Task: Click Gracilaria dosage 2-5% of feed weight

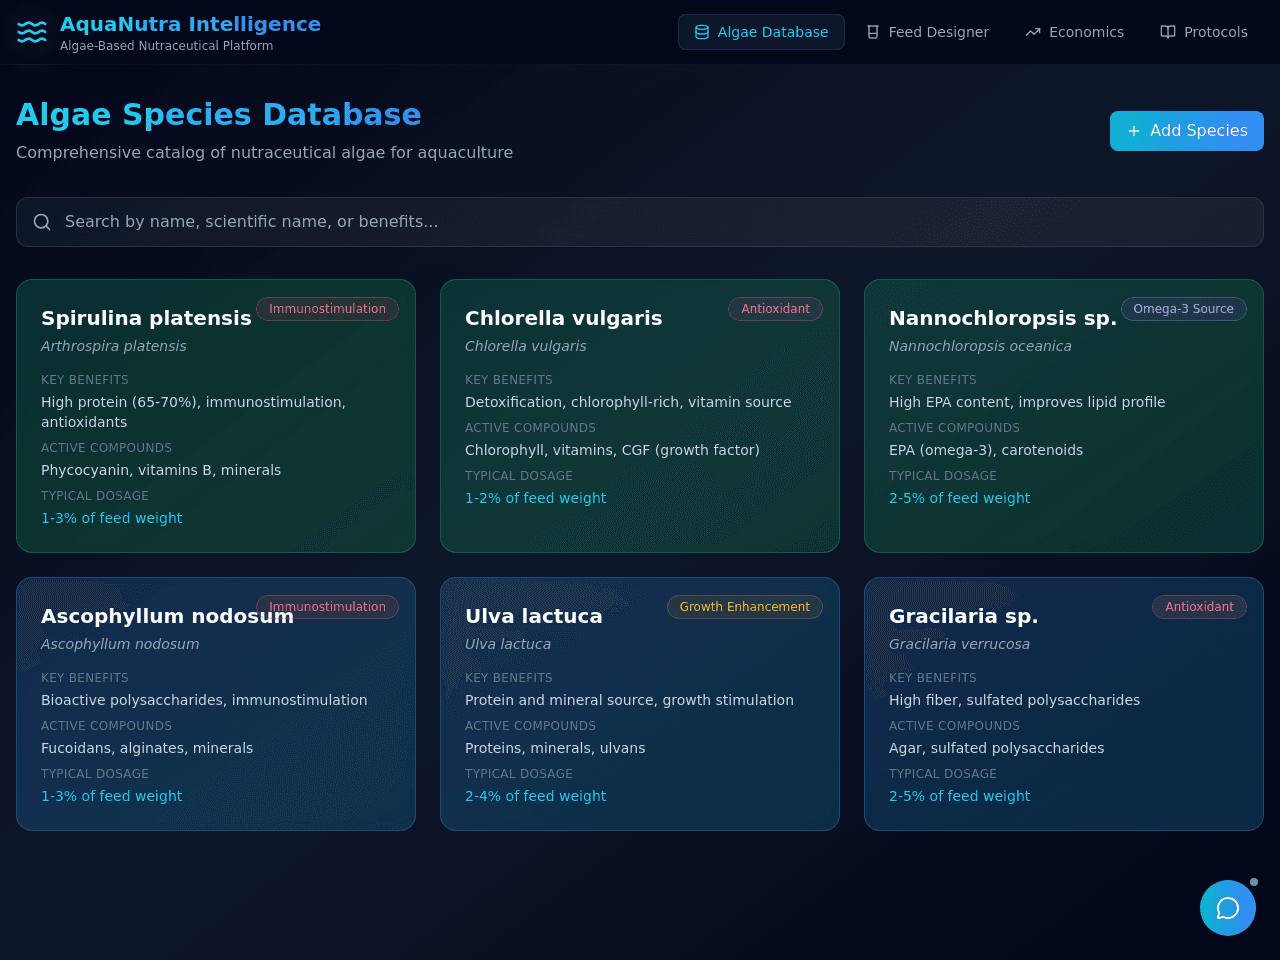Action: point(959,796)
